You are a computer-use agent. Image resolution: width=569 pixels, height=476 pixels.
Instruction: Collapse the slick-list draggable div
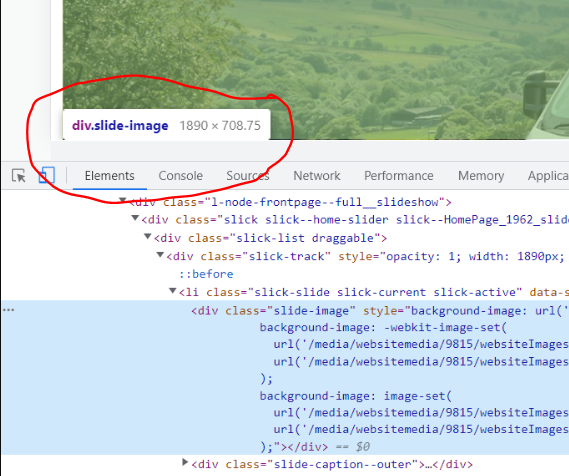coord(147,236)
